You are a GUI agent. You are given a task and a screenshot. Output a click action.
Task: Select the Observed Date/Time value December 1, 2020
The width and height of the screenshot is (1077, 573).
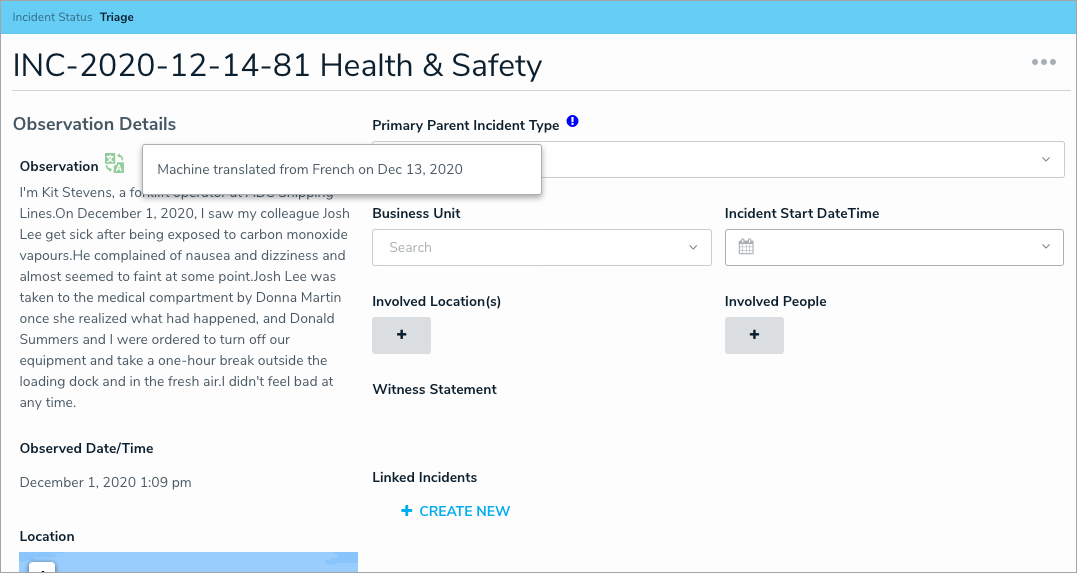point(105,482)
